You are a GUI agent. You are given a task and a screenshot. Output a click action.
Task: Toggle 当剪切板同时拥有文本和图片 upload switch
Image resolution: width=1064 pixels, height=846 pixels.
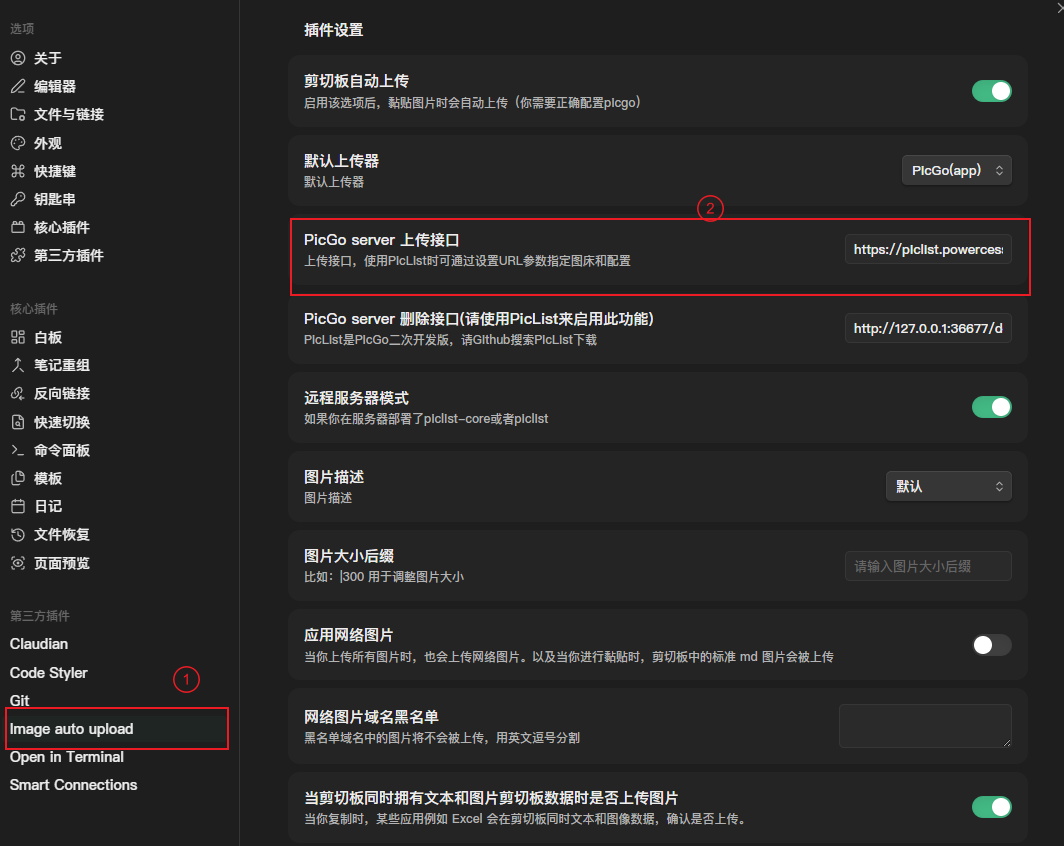pos(991,807)
